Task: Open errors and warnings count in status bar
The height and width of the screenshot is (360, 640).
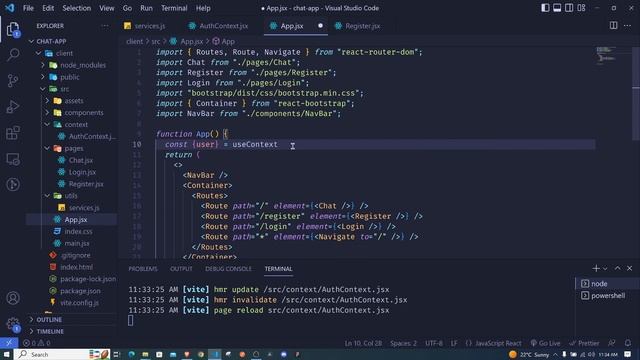Action: (x=37, y=343)
